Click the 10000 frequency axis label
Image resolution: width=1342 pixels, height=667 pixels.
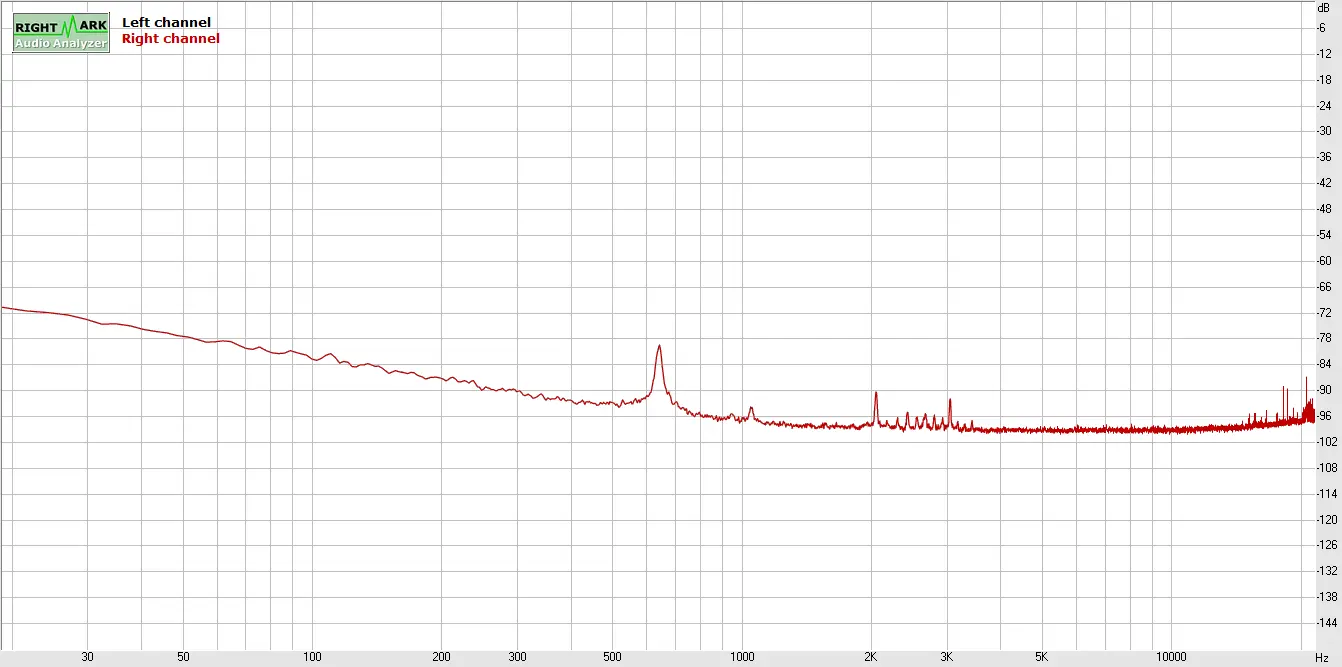[x=1171, y=657]
